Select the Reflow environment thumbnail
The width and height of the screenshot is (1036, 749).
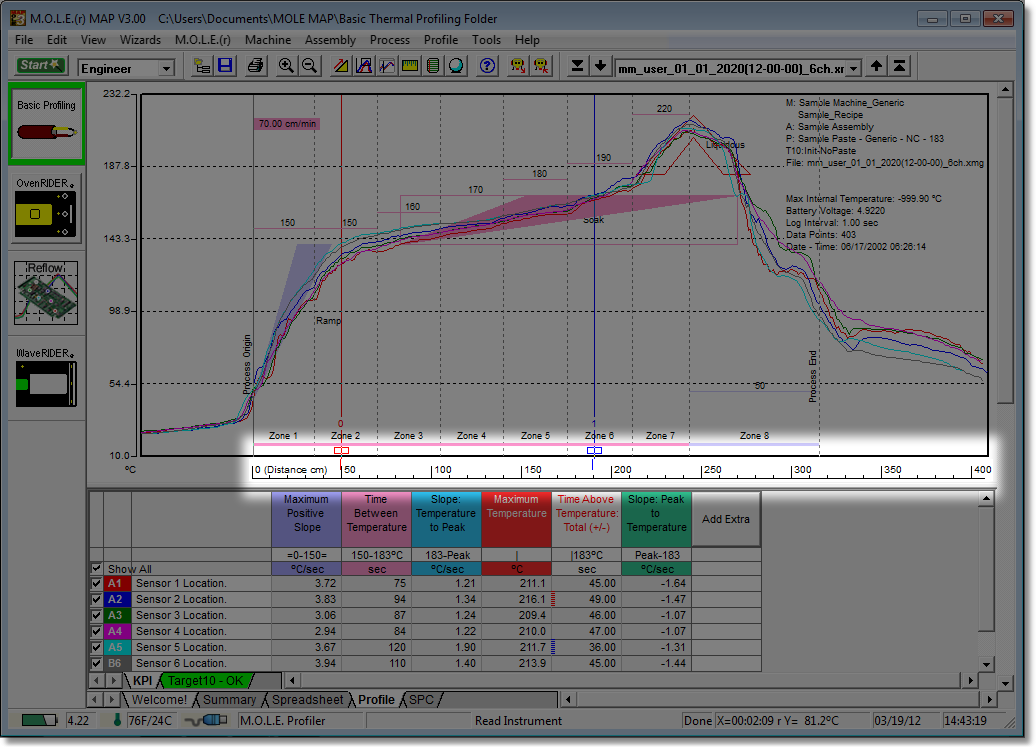46,292
